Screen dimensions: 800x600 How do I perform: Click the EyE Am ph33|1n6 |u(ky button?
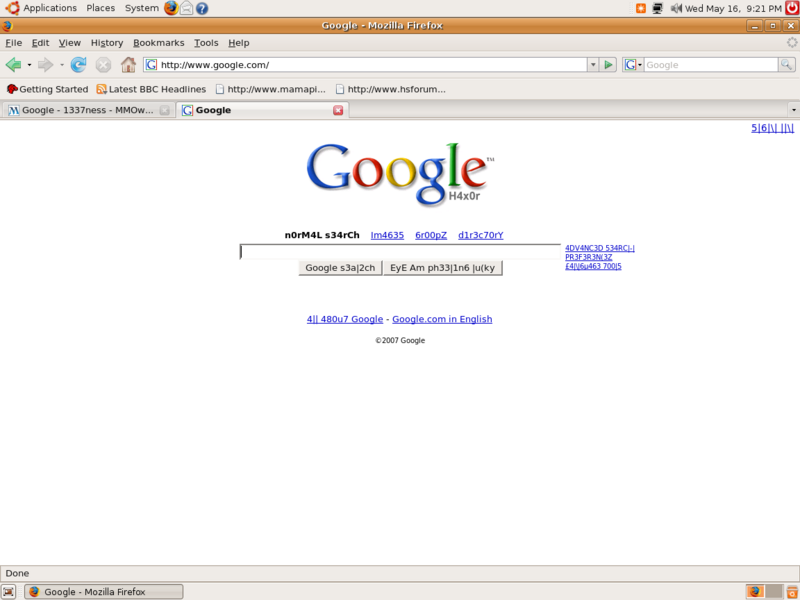443,268
